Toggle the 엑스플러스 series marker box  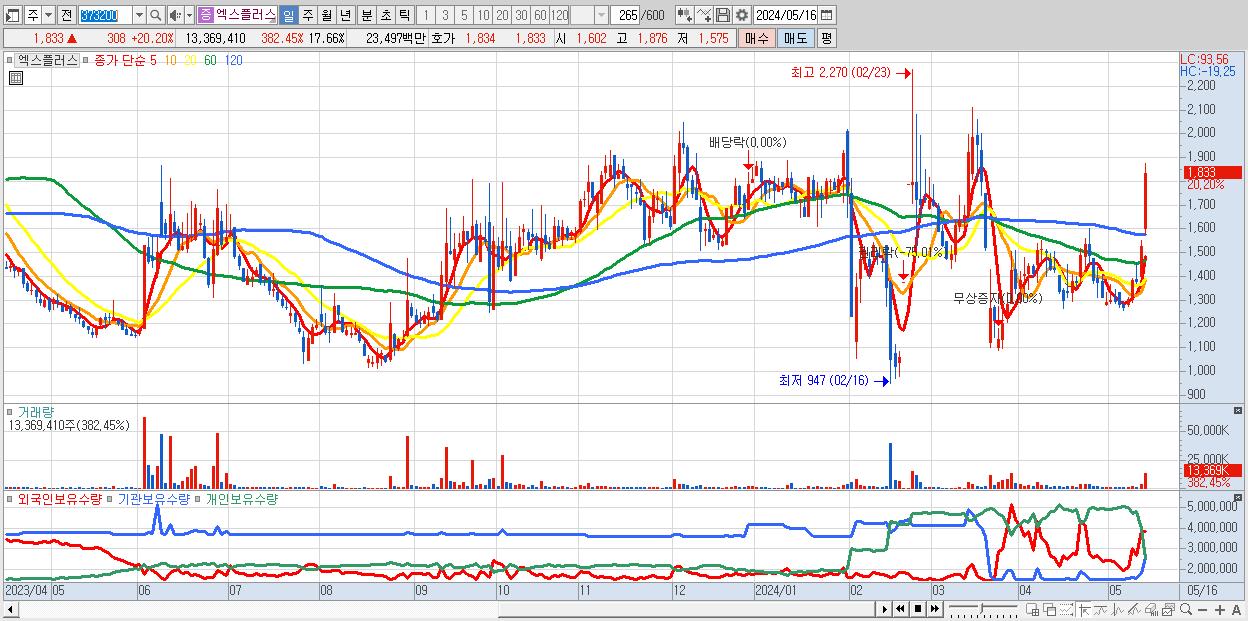[10, 60]
